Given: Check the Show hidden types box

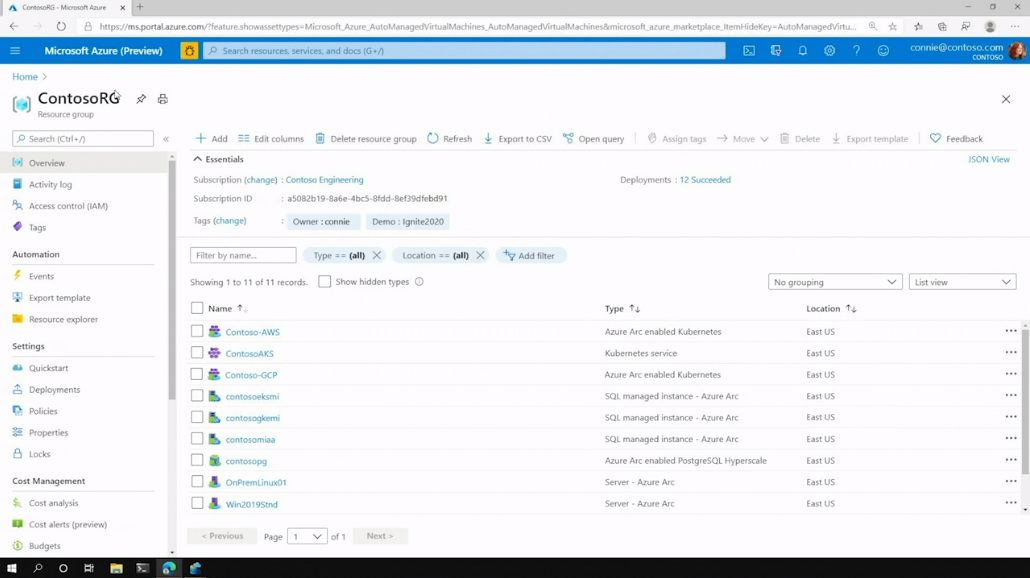Looking at the screenshot, I should (324, 282).
